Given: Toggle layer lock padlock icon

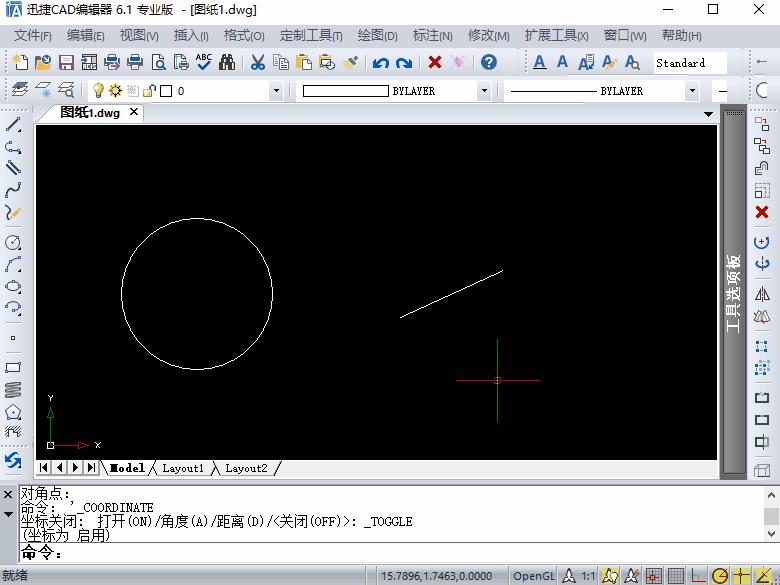Looking at the screenshot, I should click(149, 91).
